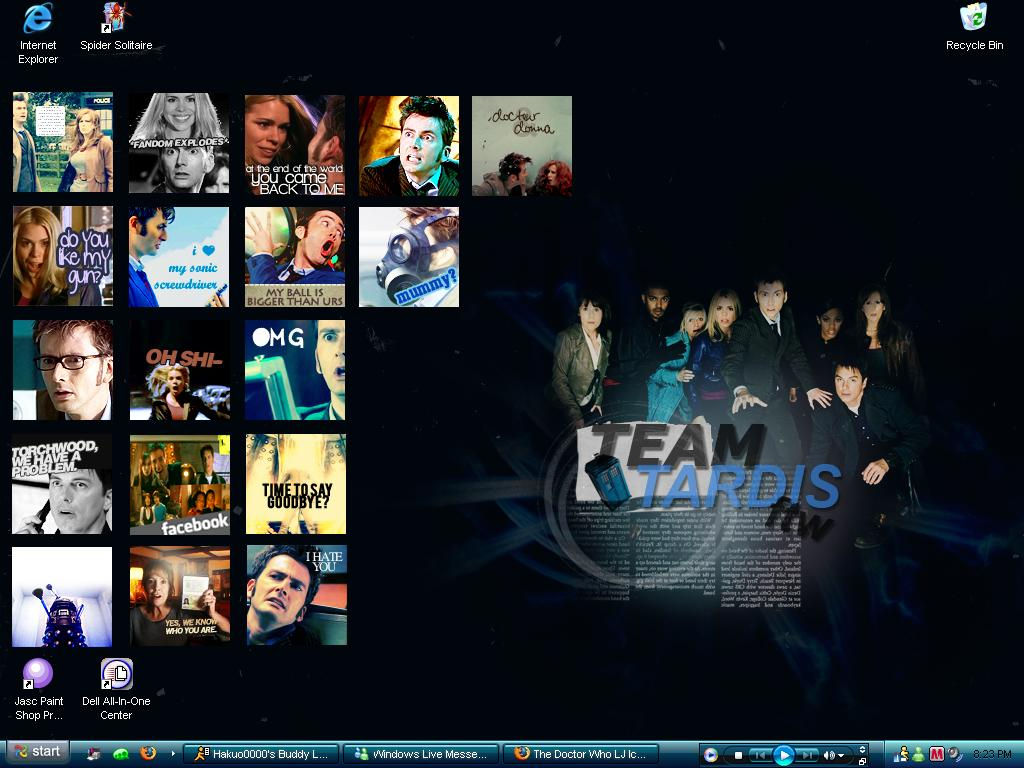Image resolution: width=1024 pixels, height=768 pixels.
Task: Open the Recycle Bin
Action: (x=972, y=18)
